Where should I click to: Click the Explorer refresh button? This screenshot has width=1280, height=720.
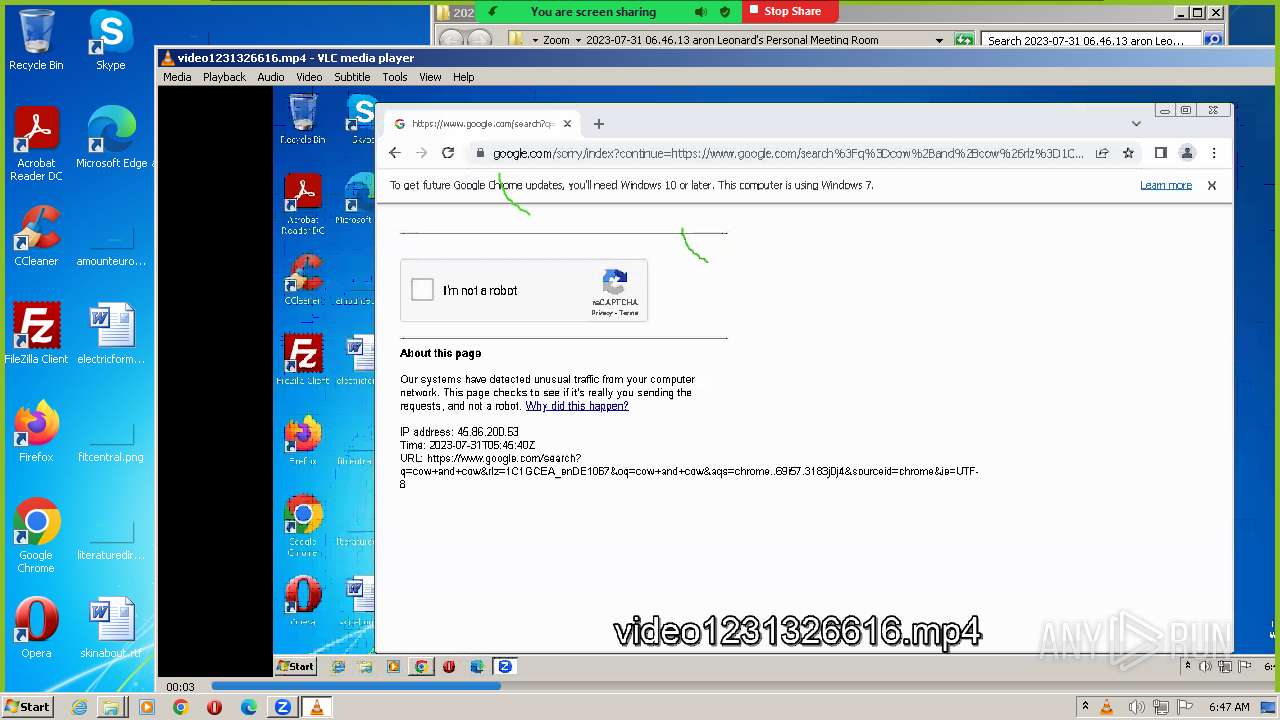964,40
